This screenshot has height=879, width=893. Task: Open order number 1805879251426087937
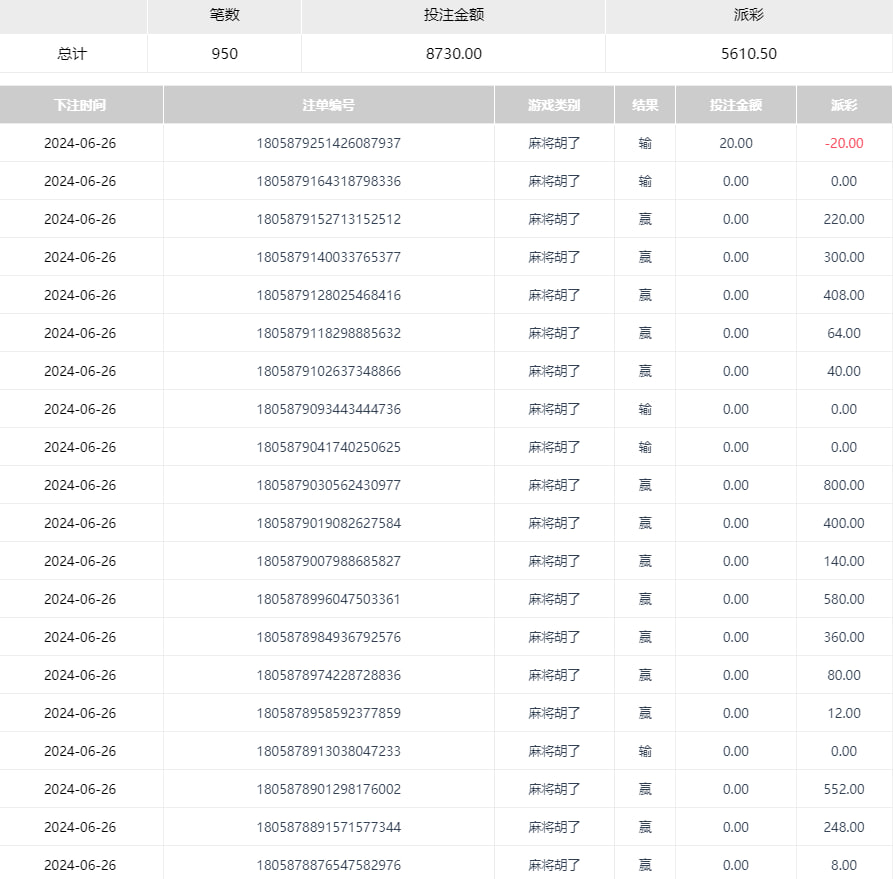tap(328, 143)
